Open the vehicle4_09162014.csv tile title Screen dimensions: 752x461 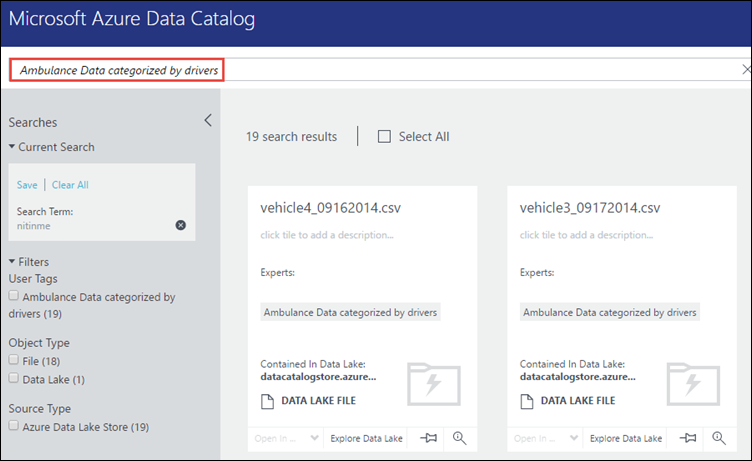point(330,208)
